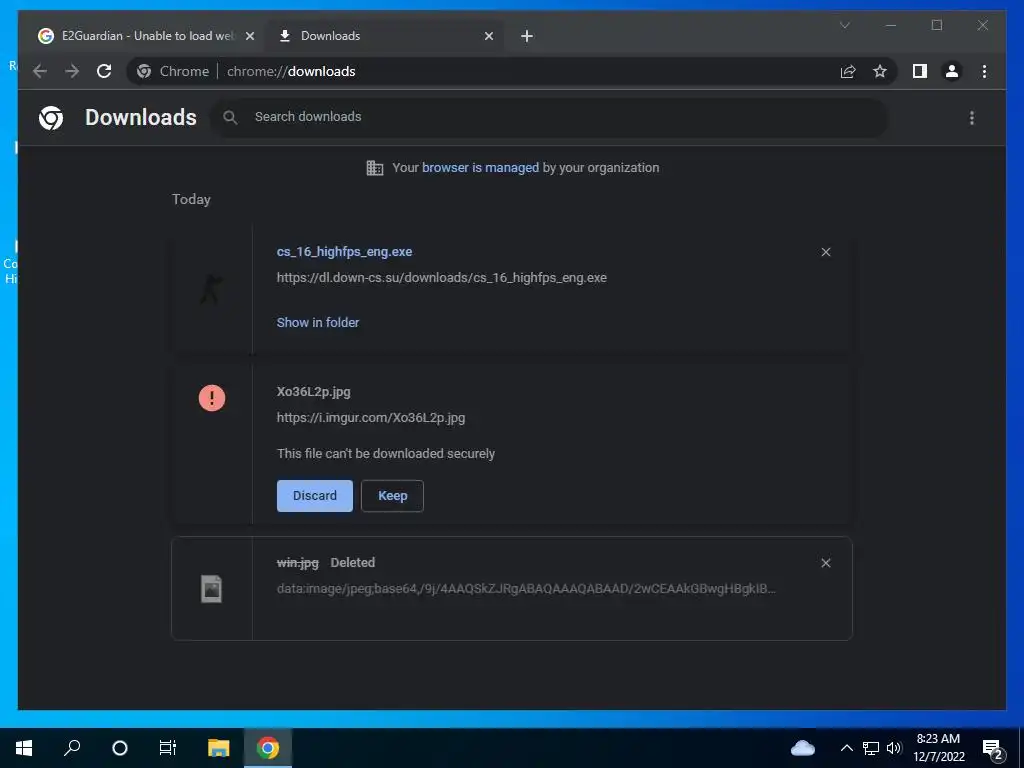Image resolution: width=1024 pixels, height=768 pixels.
Task: Open the 'browser is managed' link
Action: click(x=481, y=167)
